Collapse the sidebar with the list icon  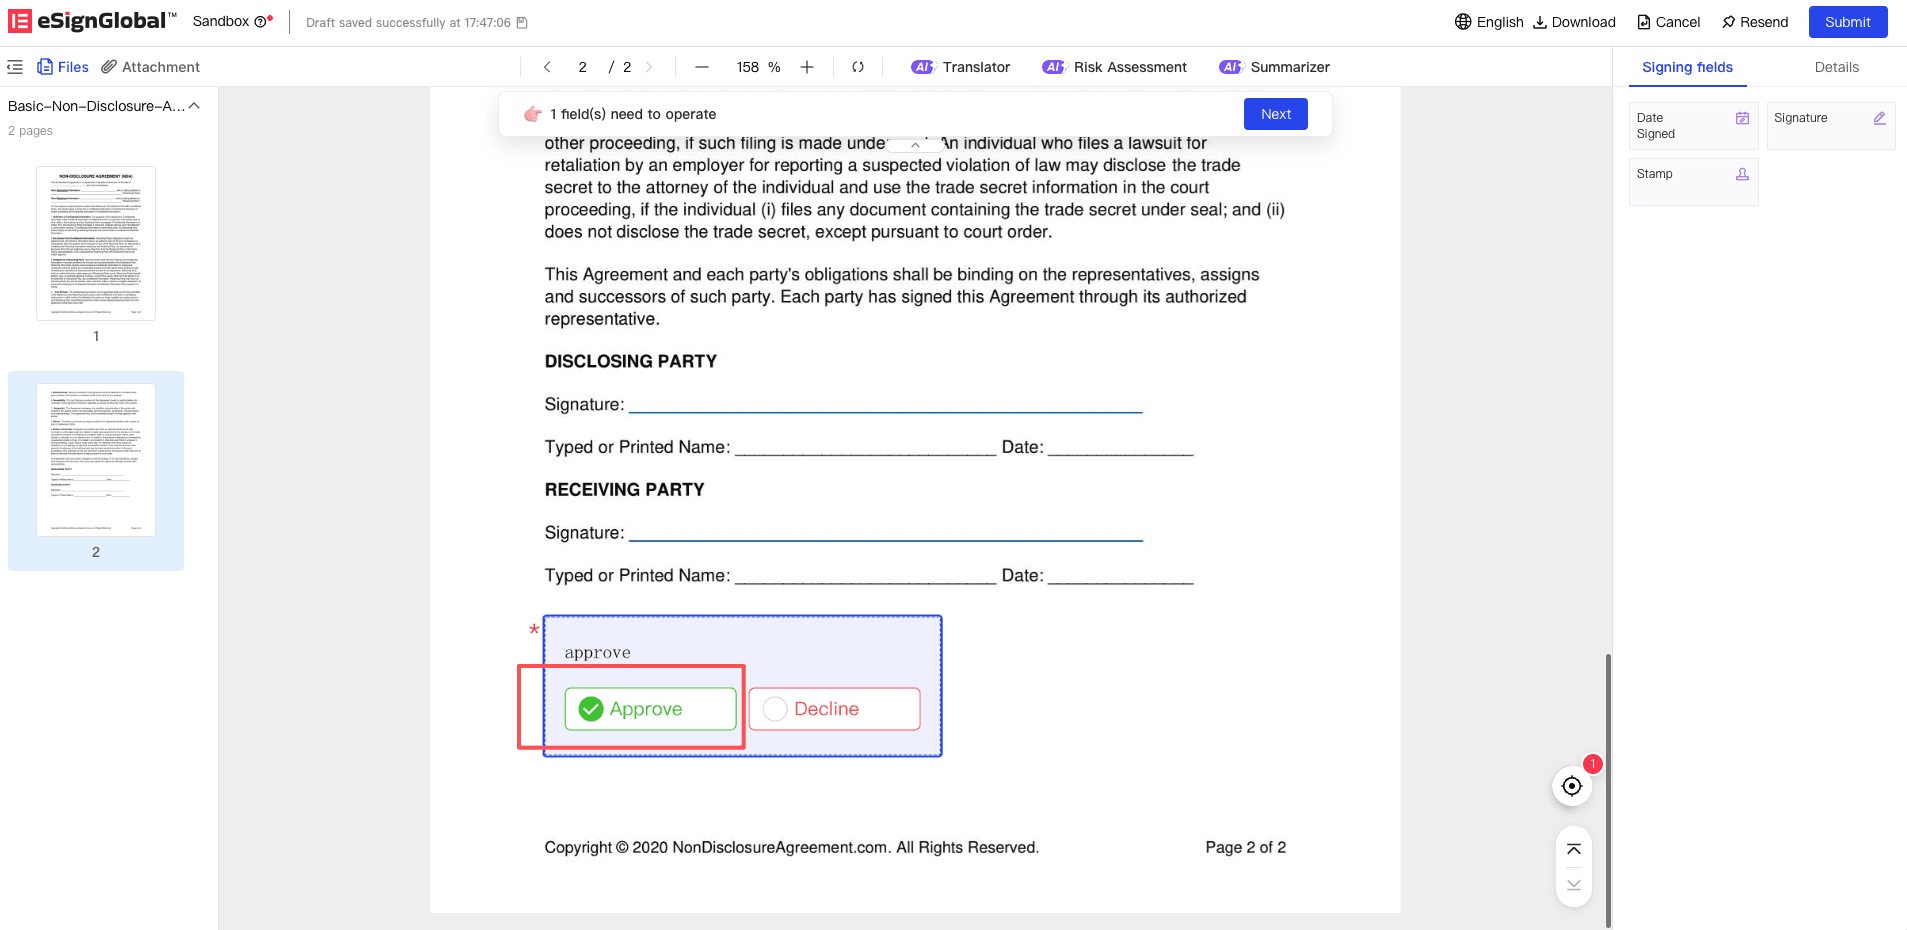pyautogui.click(x=15, y=67)
